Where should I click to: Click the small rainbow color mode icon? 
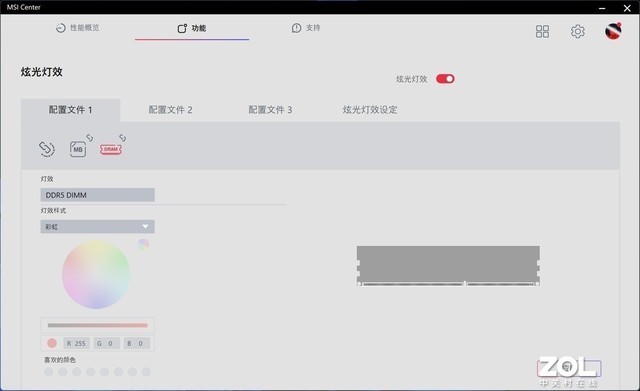coord(143,244)
